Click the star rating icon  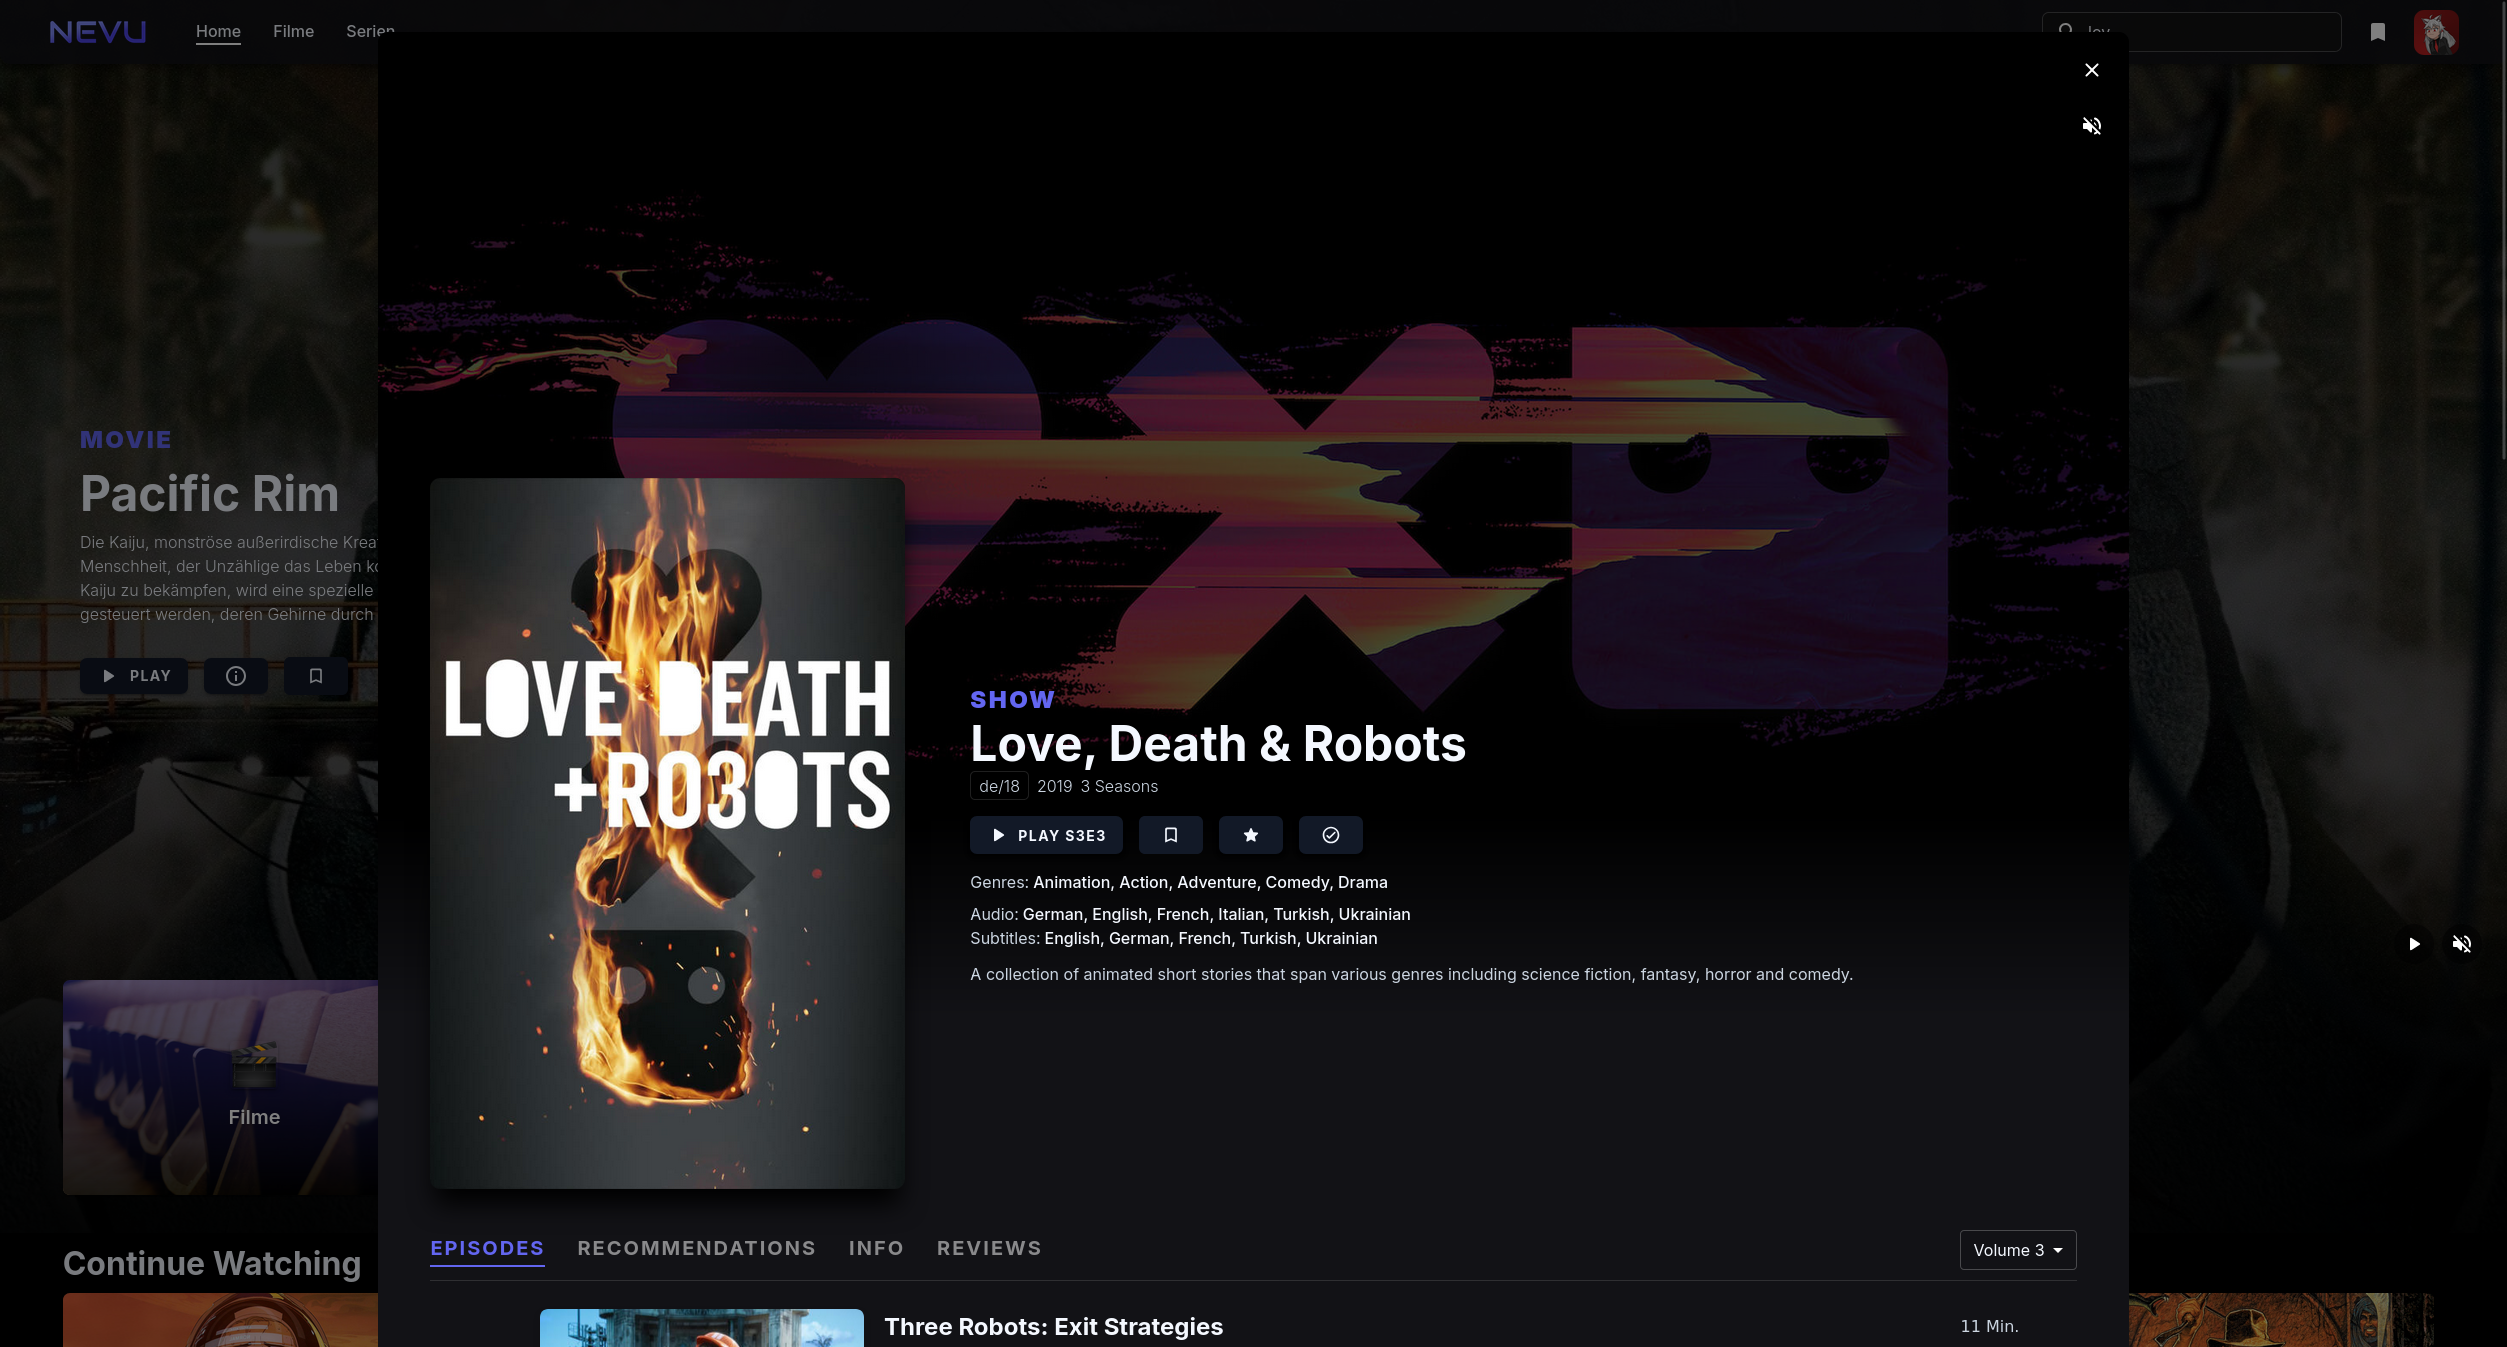(x=1250, y=835)
